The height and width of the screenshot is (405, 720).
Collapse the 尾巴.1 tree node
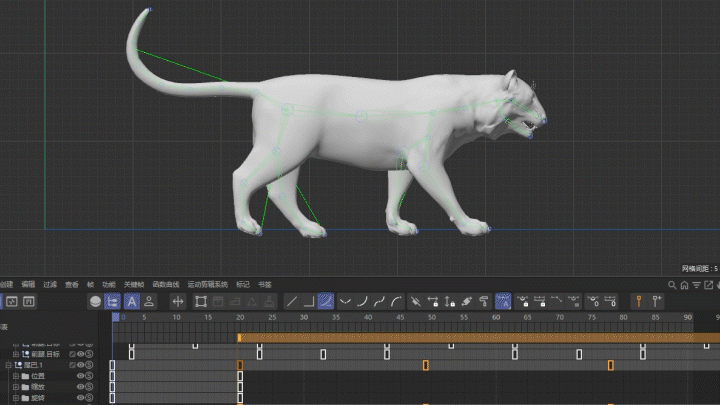click(8, 365)
